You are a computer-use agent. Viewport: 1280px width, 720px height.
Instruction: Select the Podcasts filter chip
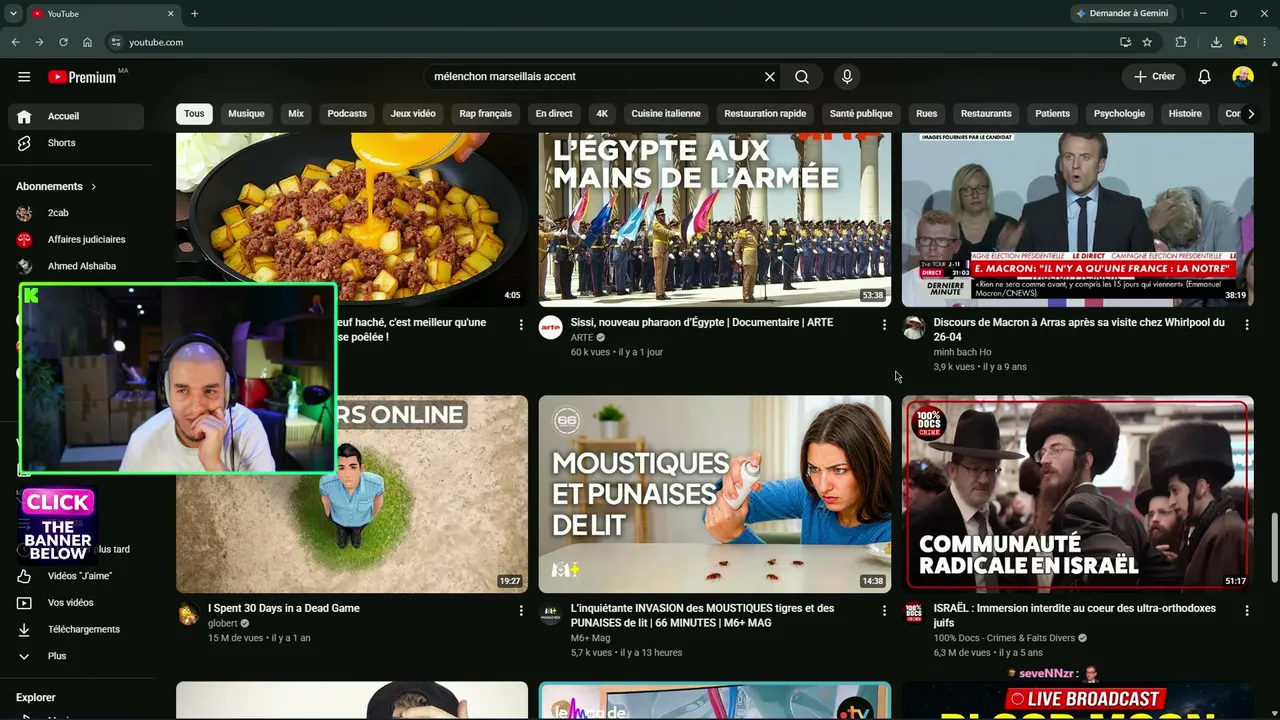(347, 114)
